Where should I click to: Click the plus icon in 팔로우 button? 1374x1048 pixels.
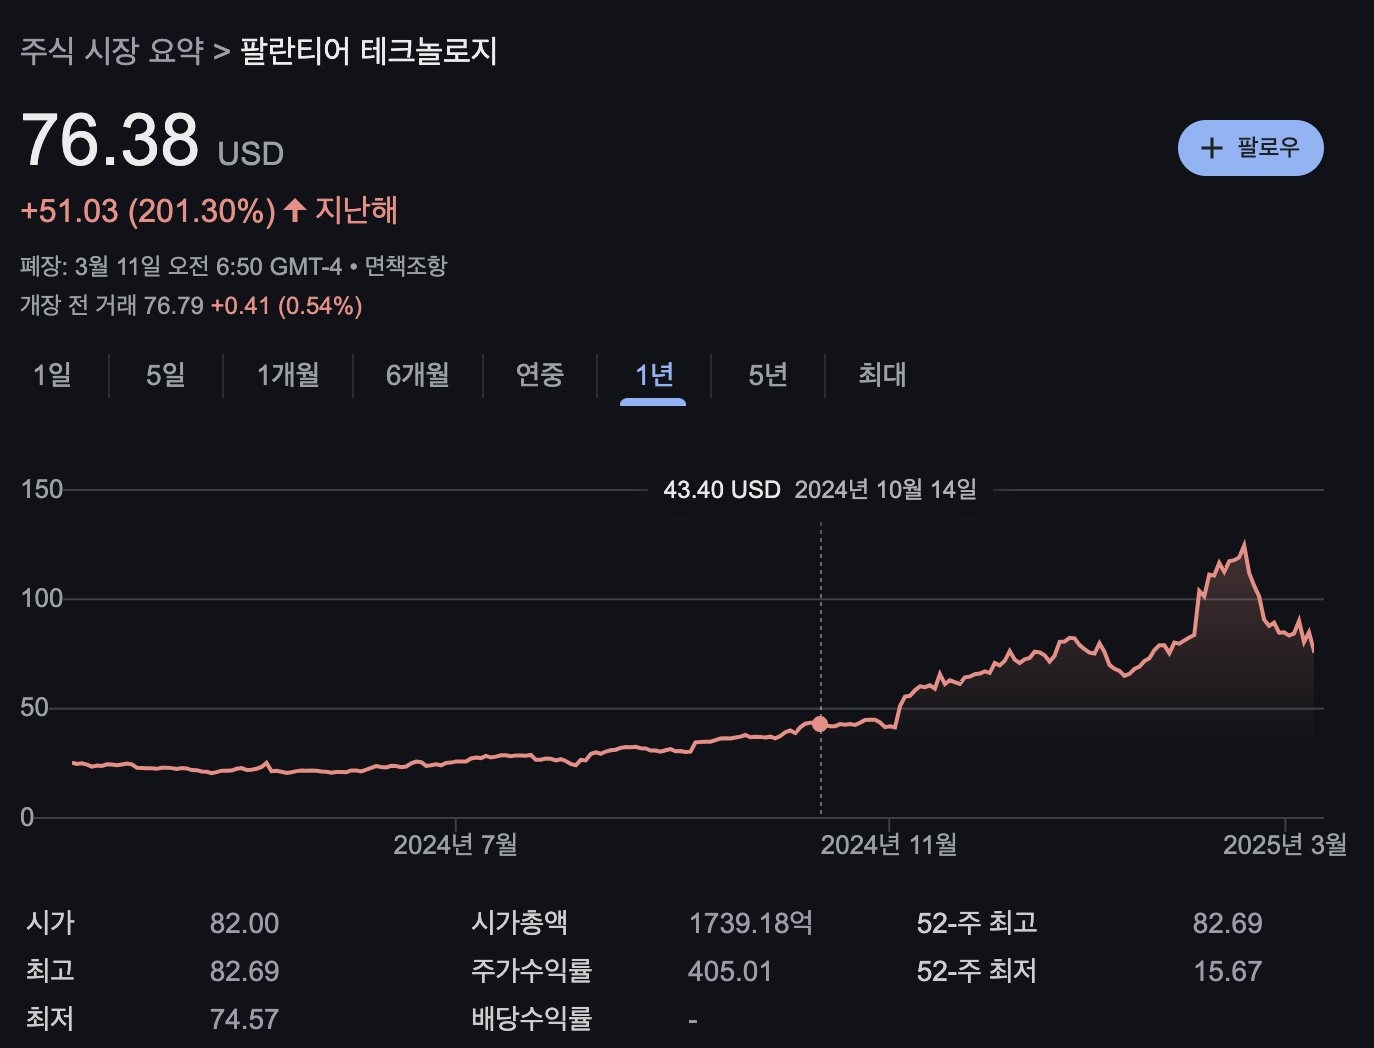(x=1211, y=148)
